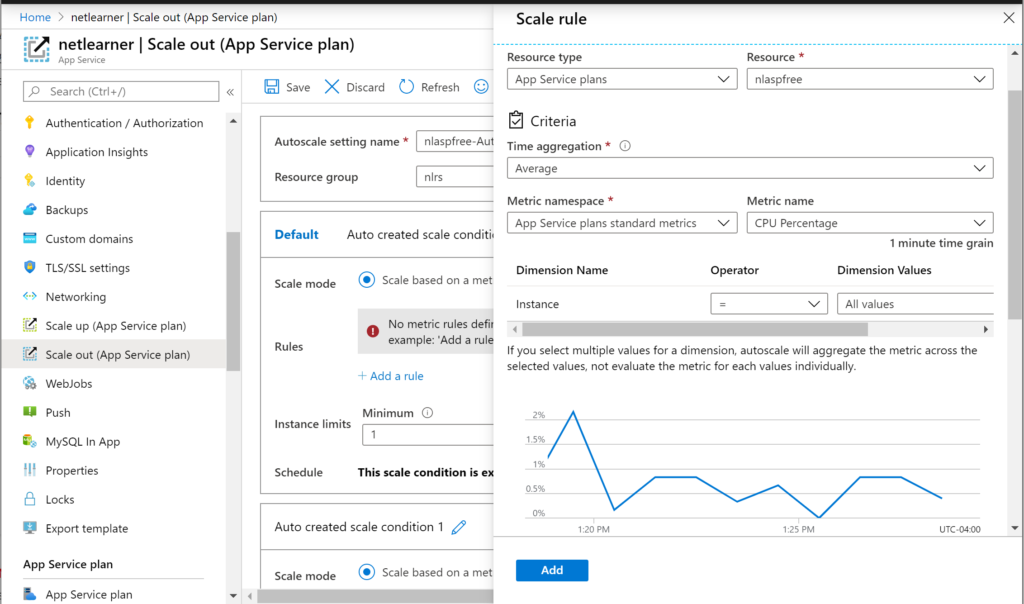Viewport: 1024px width, 604px height.
Task: Open Custom domains menu item
Action: point(89,238)
